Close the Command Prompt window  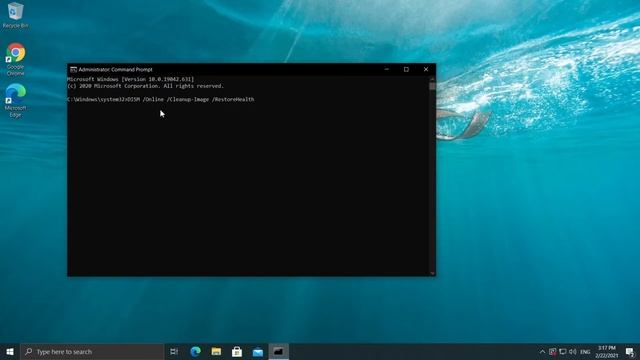(426, 69)
